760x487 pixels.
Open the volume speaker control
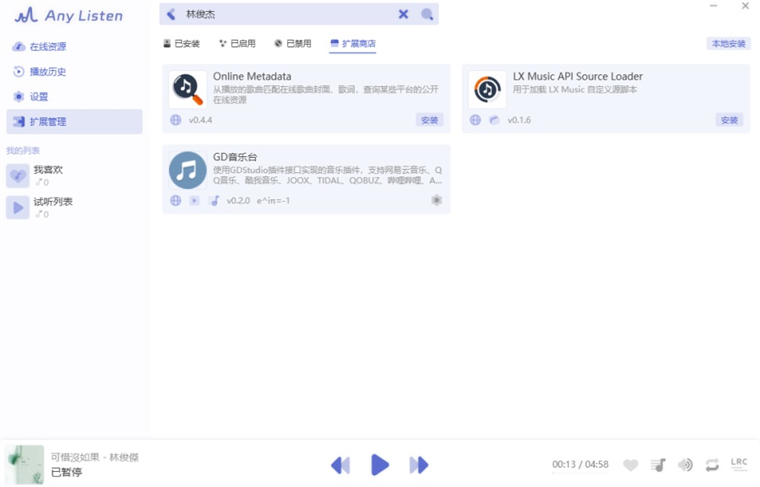tap(685, 465)
